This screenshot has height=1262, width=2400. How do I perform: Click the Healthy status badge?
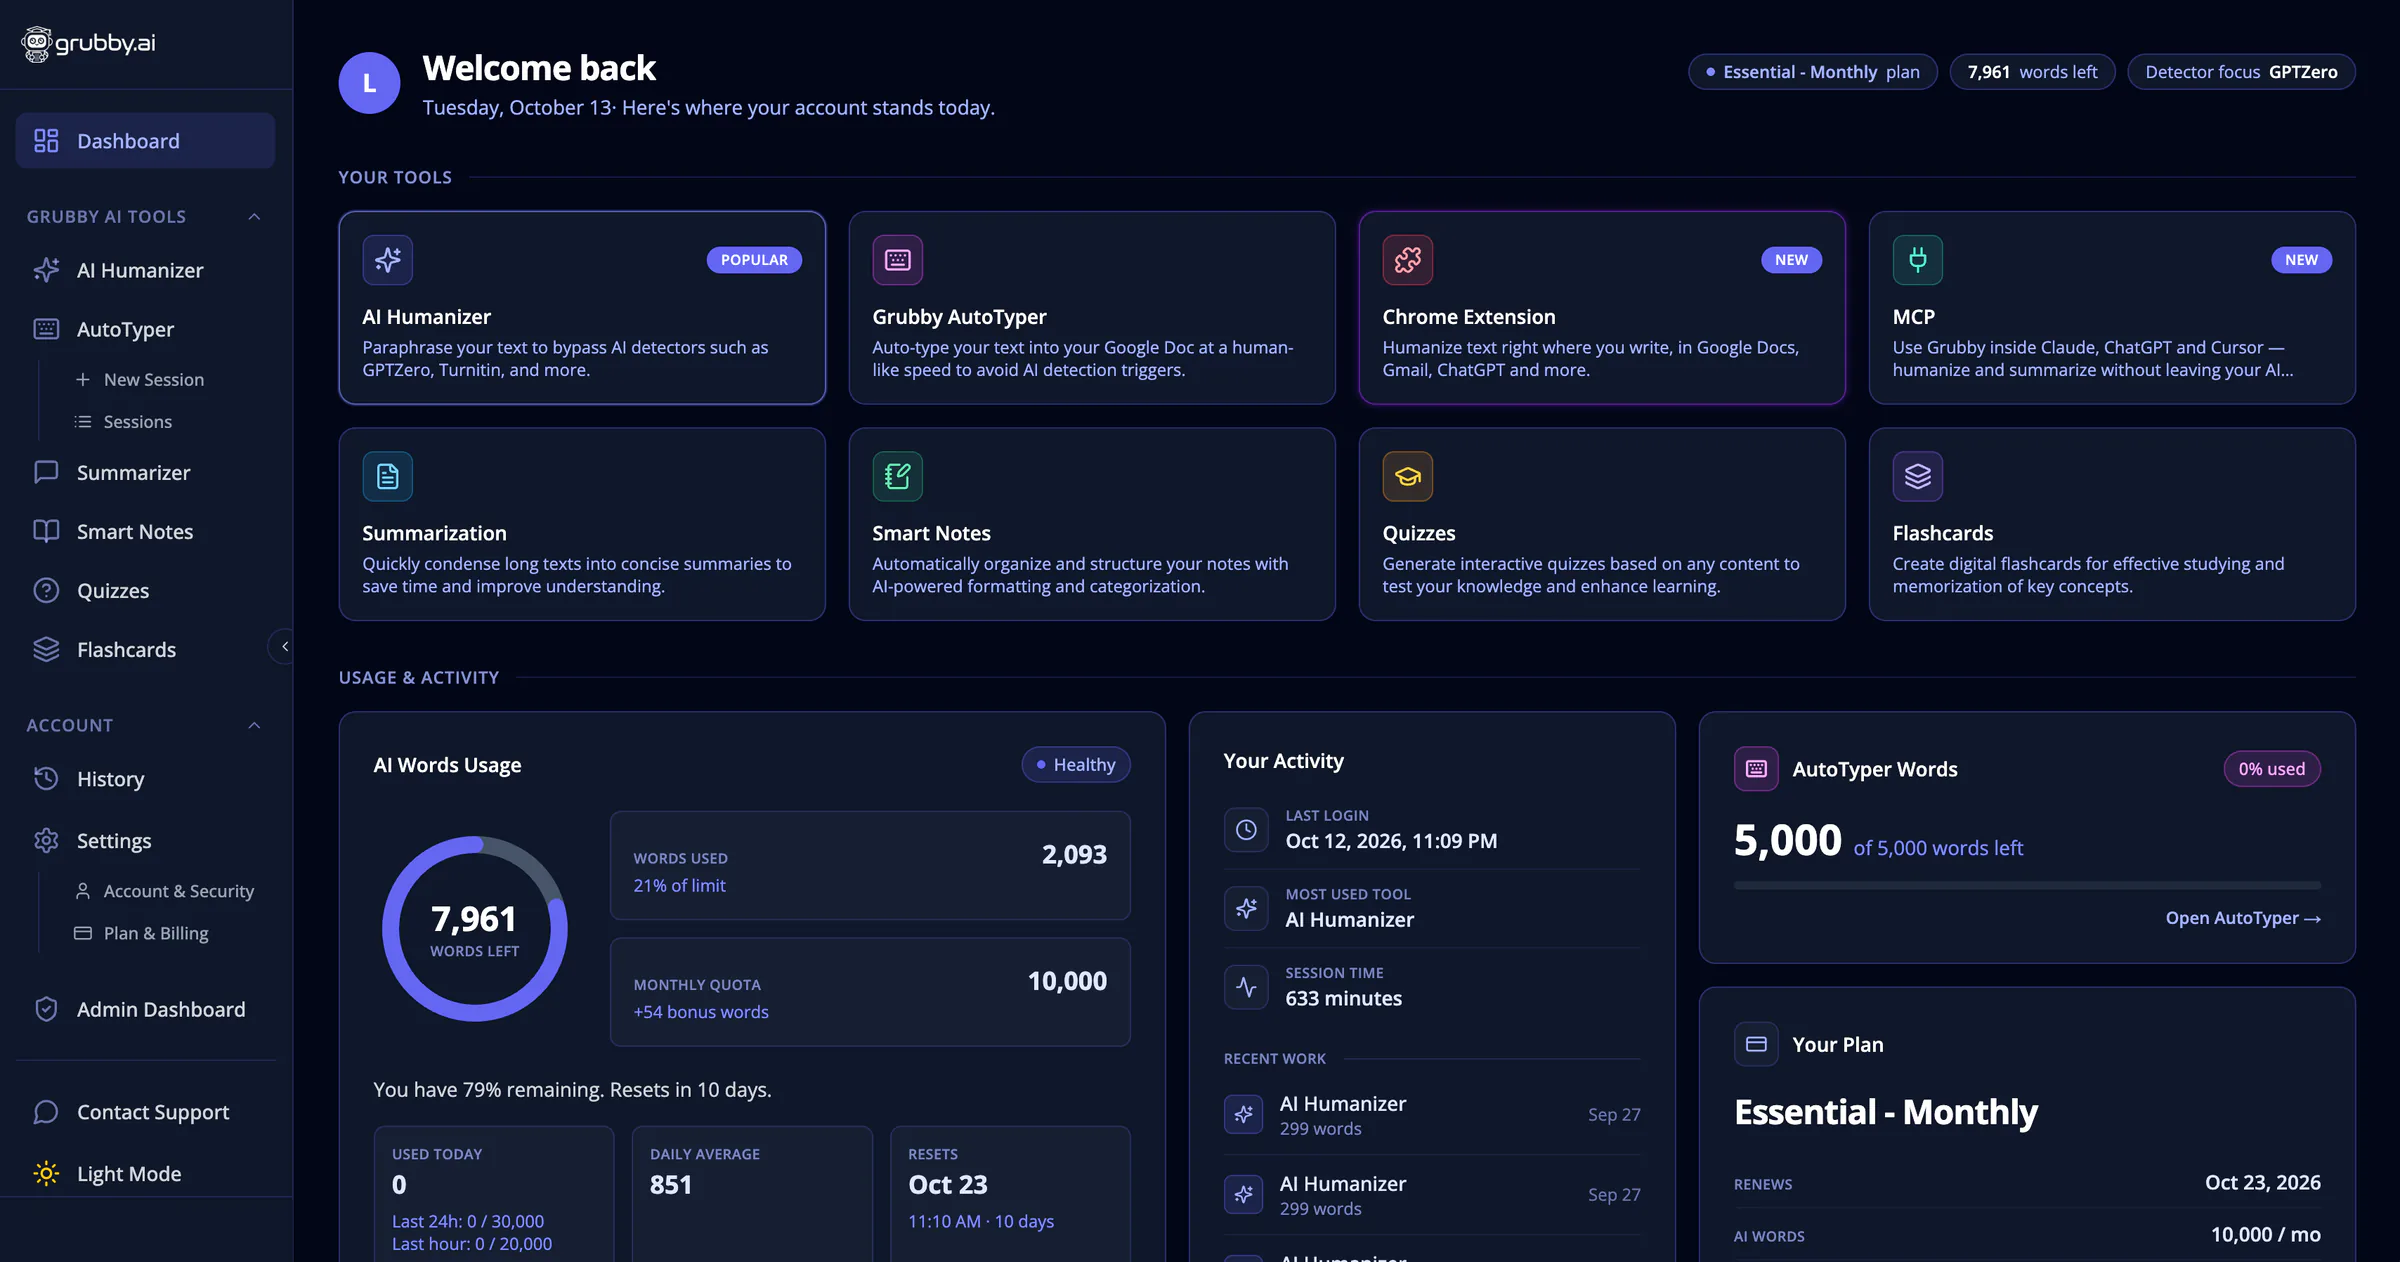[1076, 765]
